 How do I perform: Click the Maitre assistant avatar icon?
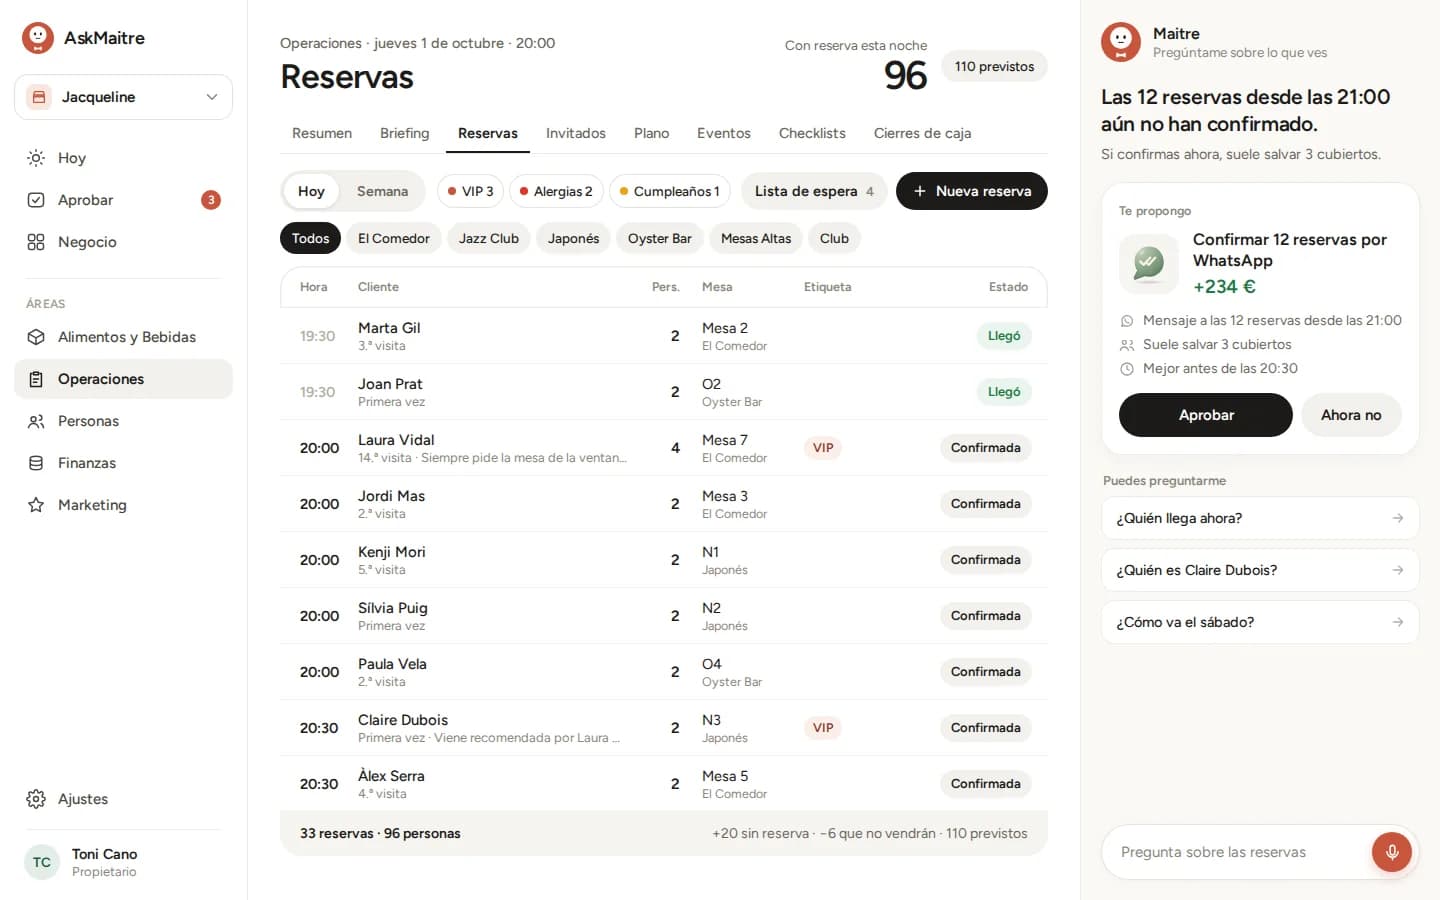(x=1121, y=42)
